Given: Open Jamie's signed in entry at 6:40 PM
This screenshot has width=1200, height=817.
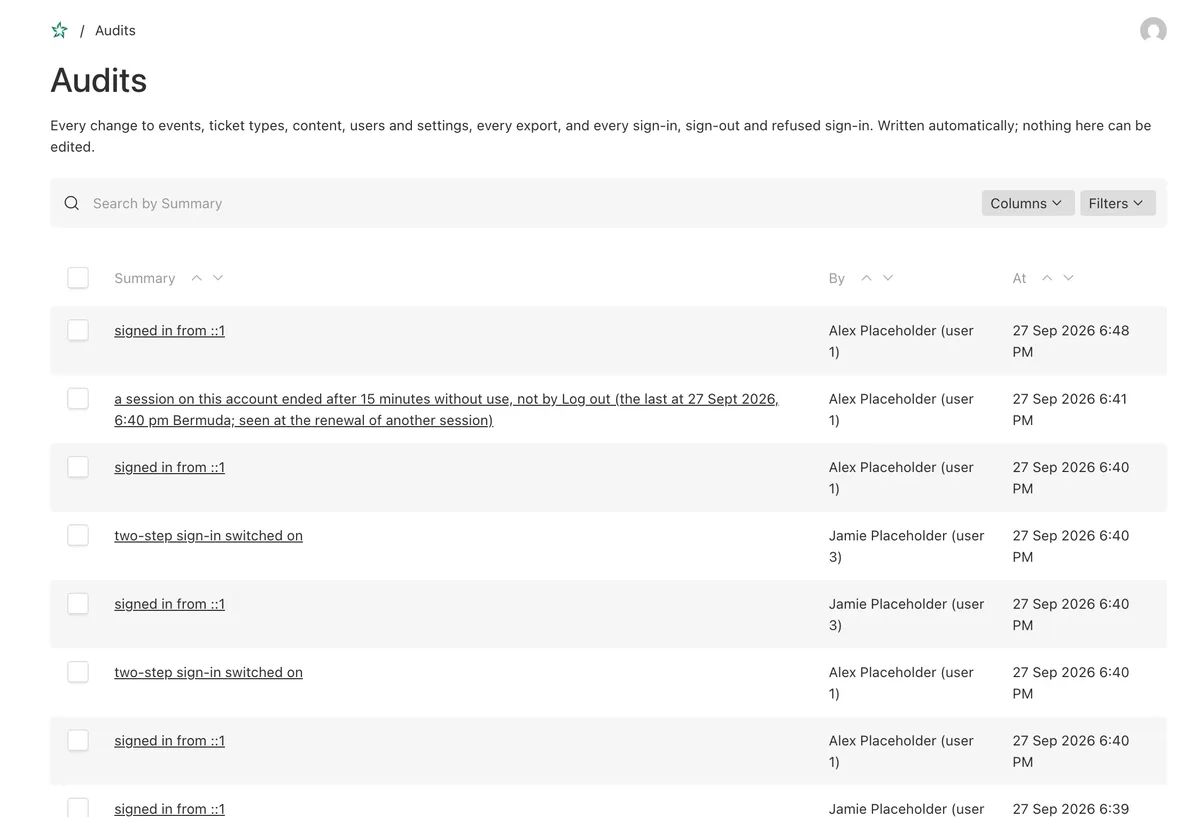Looking at the screenshot, I should point(169,604).
